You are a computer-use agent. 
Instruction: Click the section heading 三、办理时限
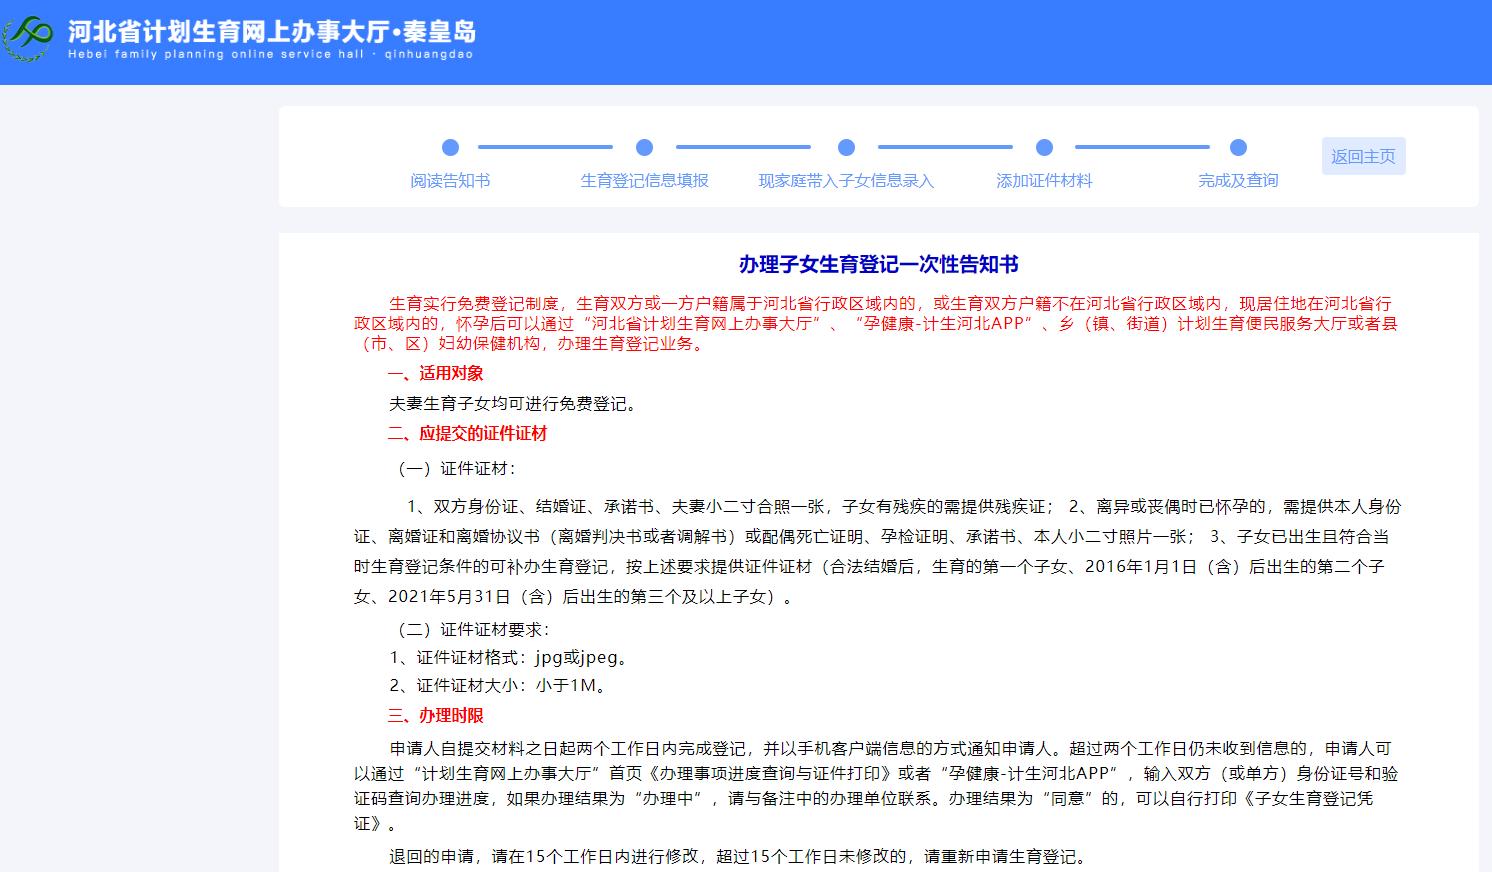click(435, 716)
